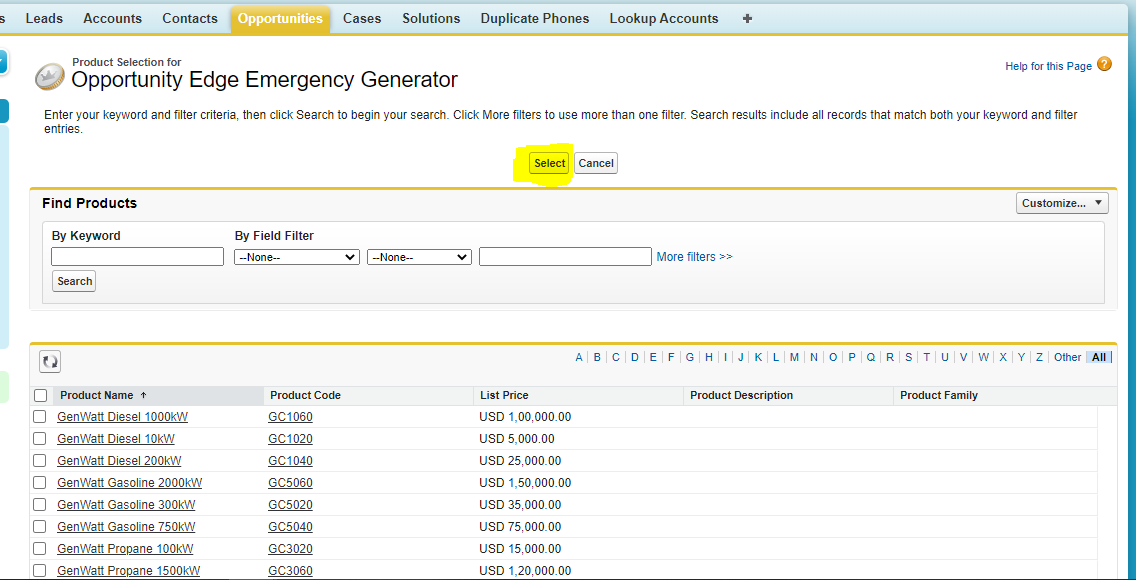The image size is (1136, 580).
Task: Check the GenWatt Diesel 1000kW checkbox
Action: coord(40,417)
